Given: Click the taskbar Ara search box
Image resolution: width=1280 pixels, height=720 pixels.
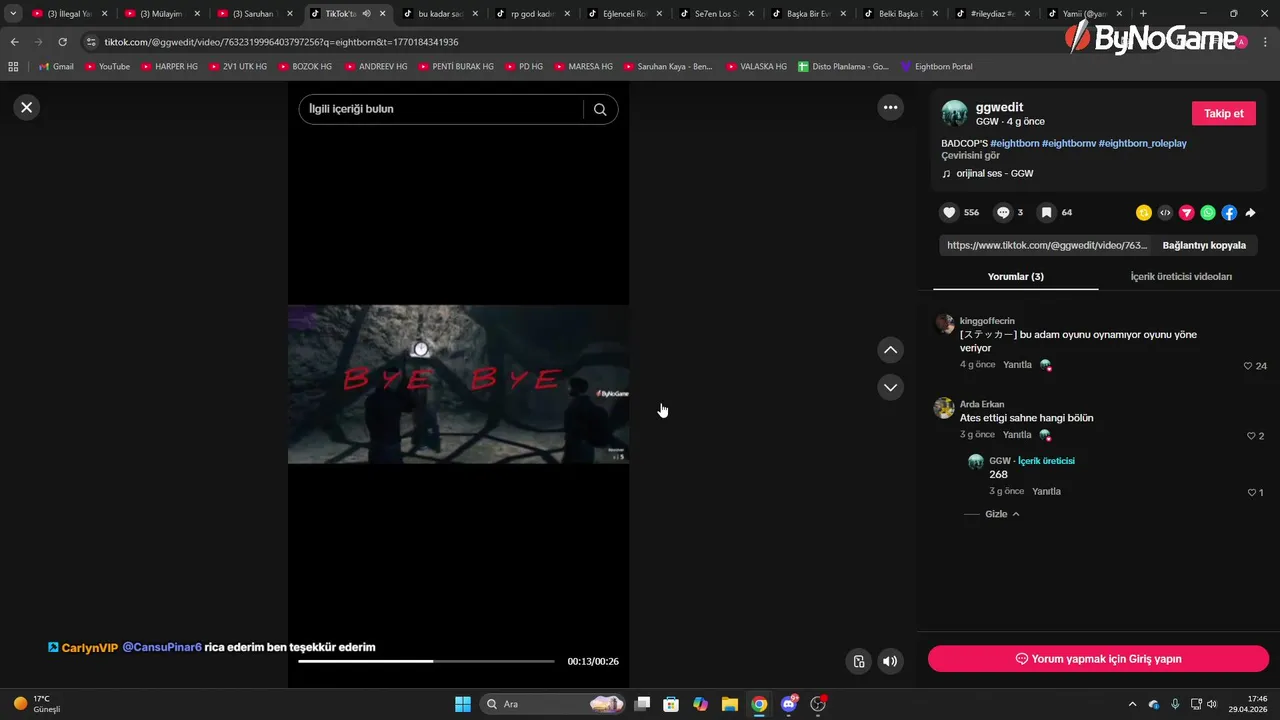Looking at the screenshot, I should click(552, 704).
